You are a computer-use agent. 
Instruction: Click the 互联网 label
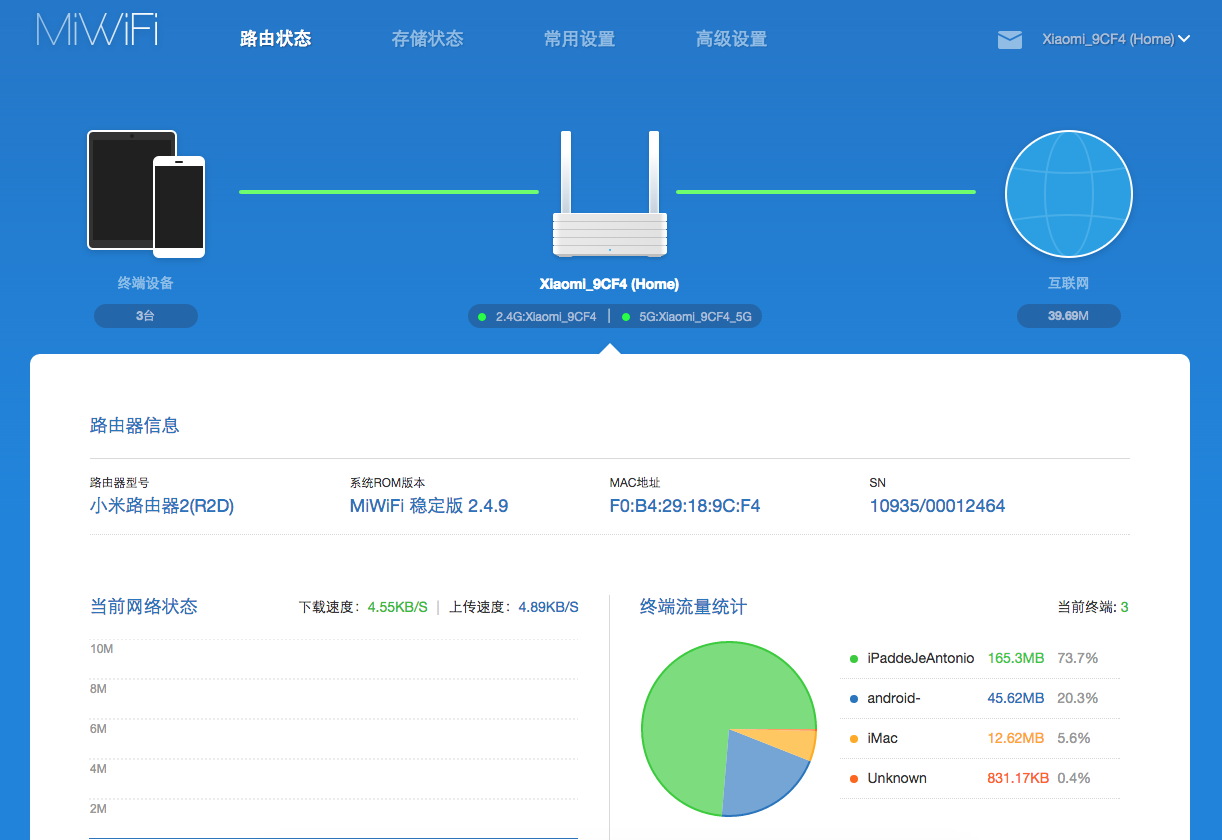[x=1069, y=283]
